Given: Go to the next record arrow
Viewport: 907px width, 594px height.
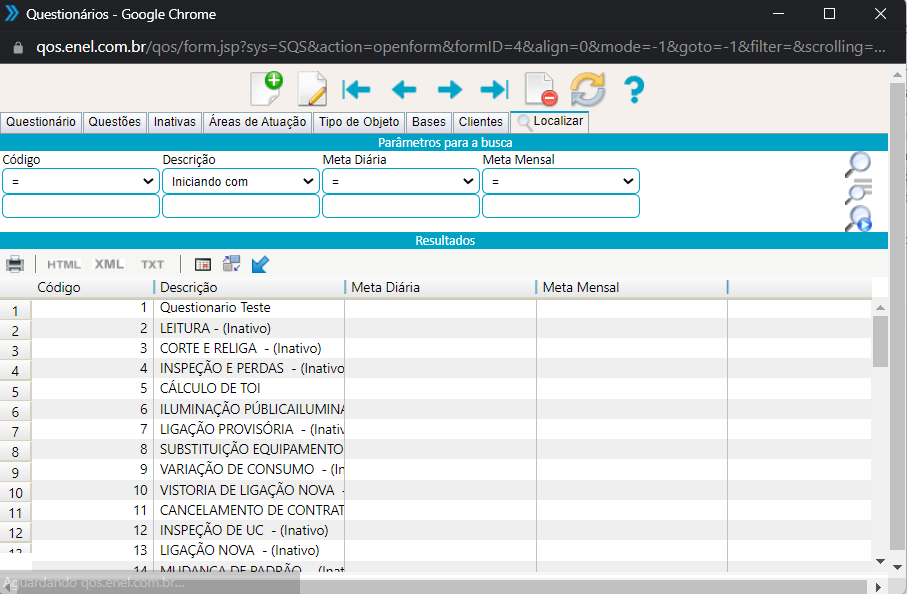Looking at the screenshot, I should [x=450, y=90].
